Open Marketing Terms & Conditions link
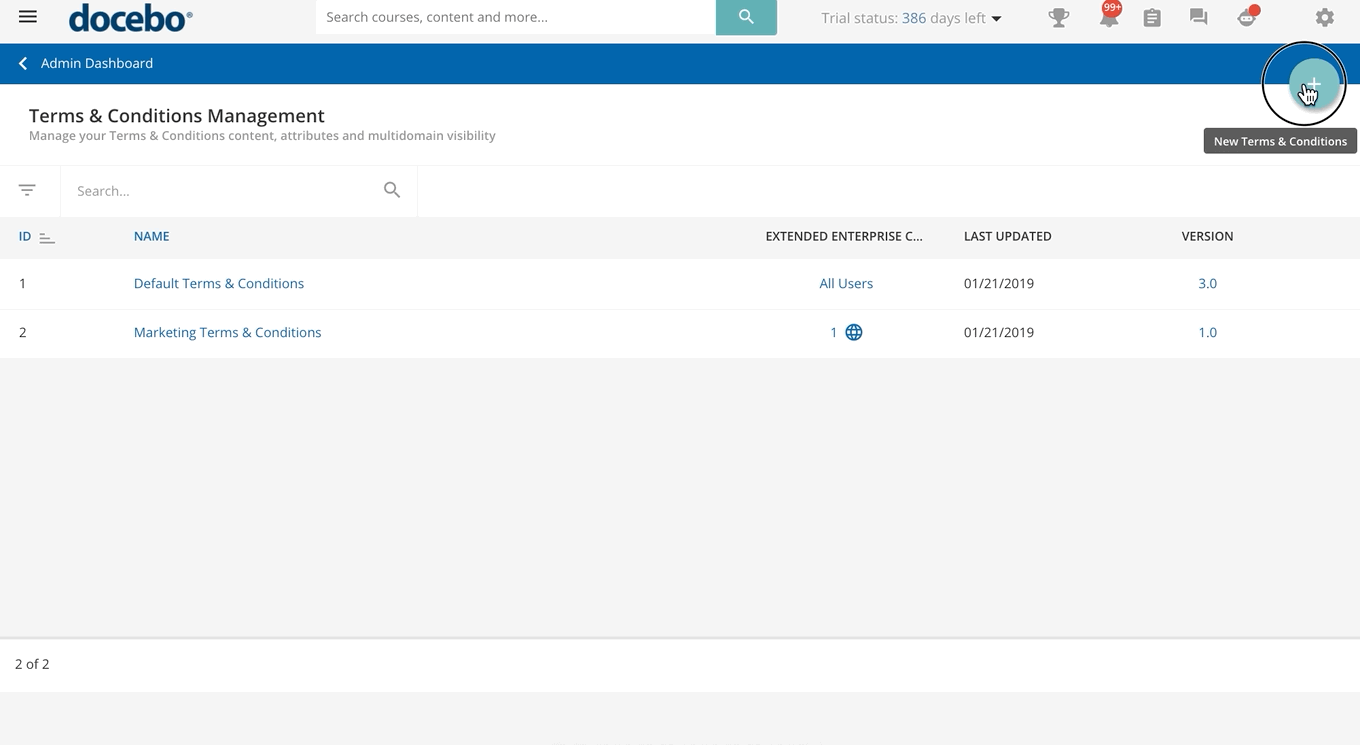This screenshot has width=1360, height=745. 227,333
